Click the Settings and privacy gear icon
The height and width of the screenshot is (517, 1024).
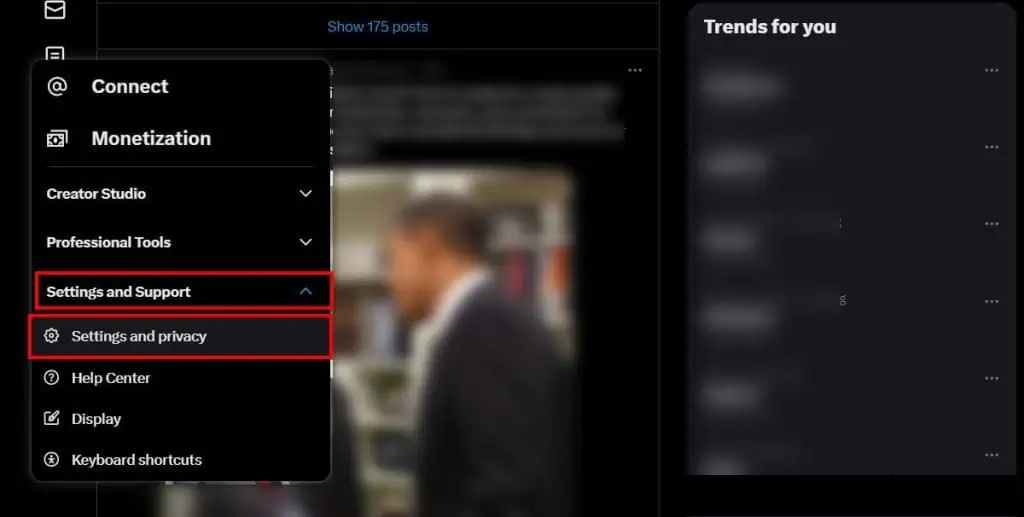click(52, 336)
